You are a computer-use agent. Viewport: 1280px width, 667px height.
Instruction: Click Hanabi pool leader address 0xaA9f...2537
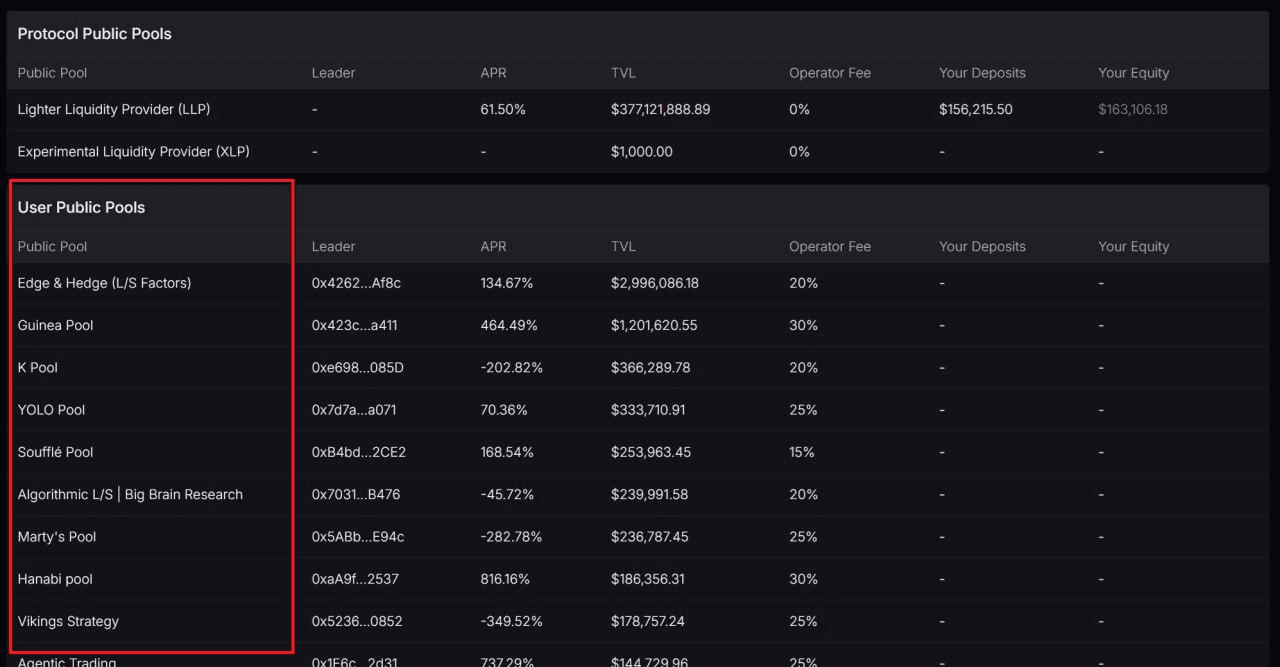point(355,579)
